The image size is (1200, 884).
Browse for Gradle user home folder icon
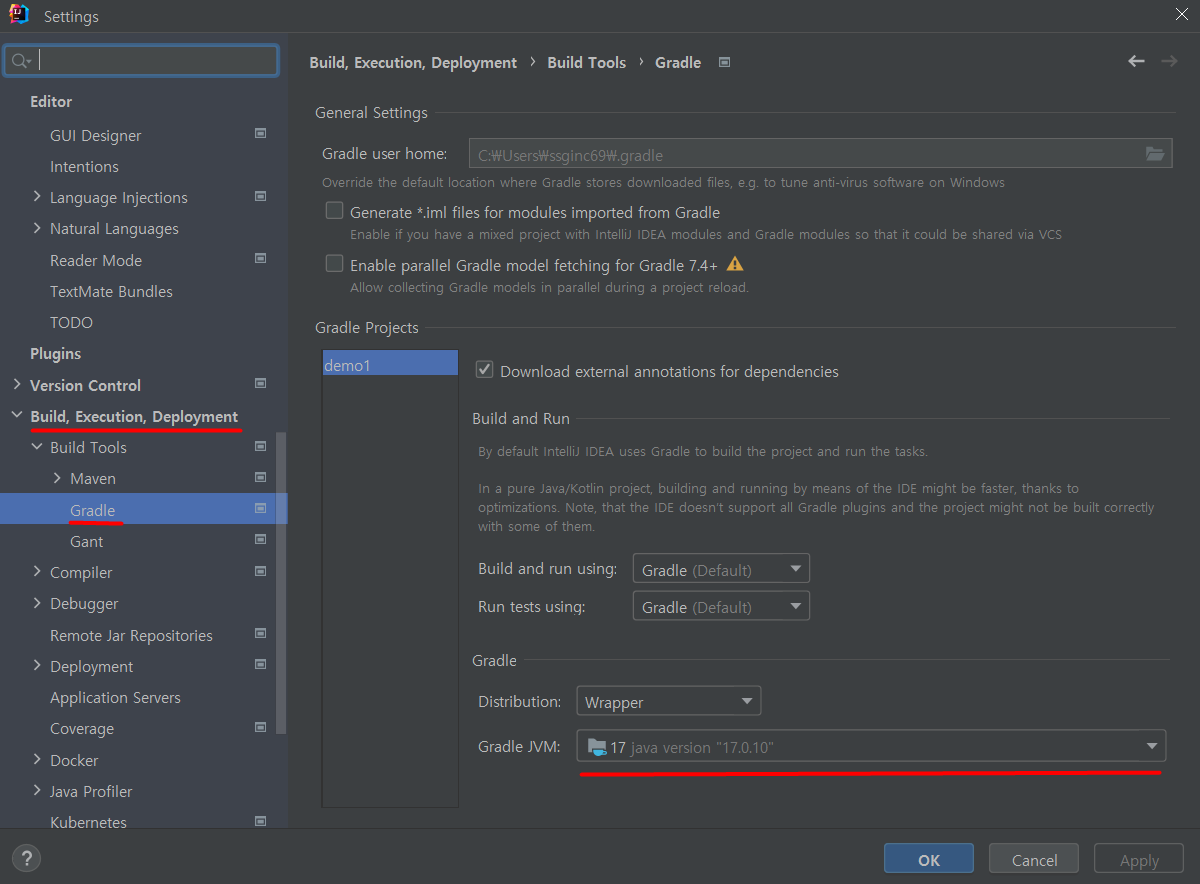1155,154
